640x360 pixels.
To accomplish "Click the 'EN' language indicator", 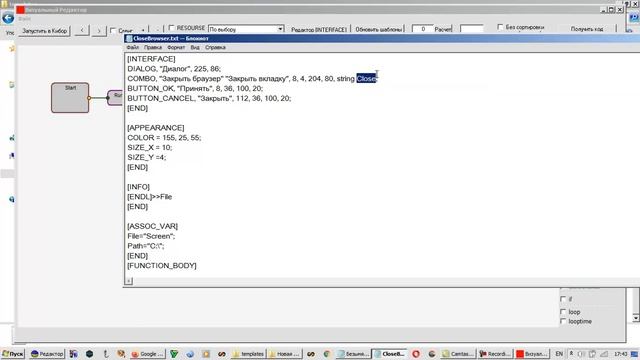I will 559,354.
